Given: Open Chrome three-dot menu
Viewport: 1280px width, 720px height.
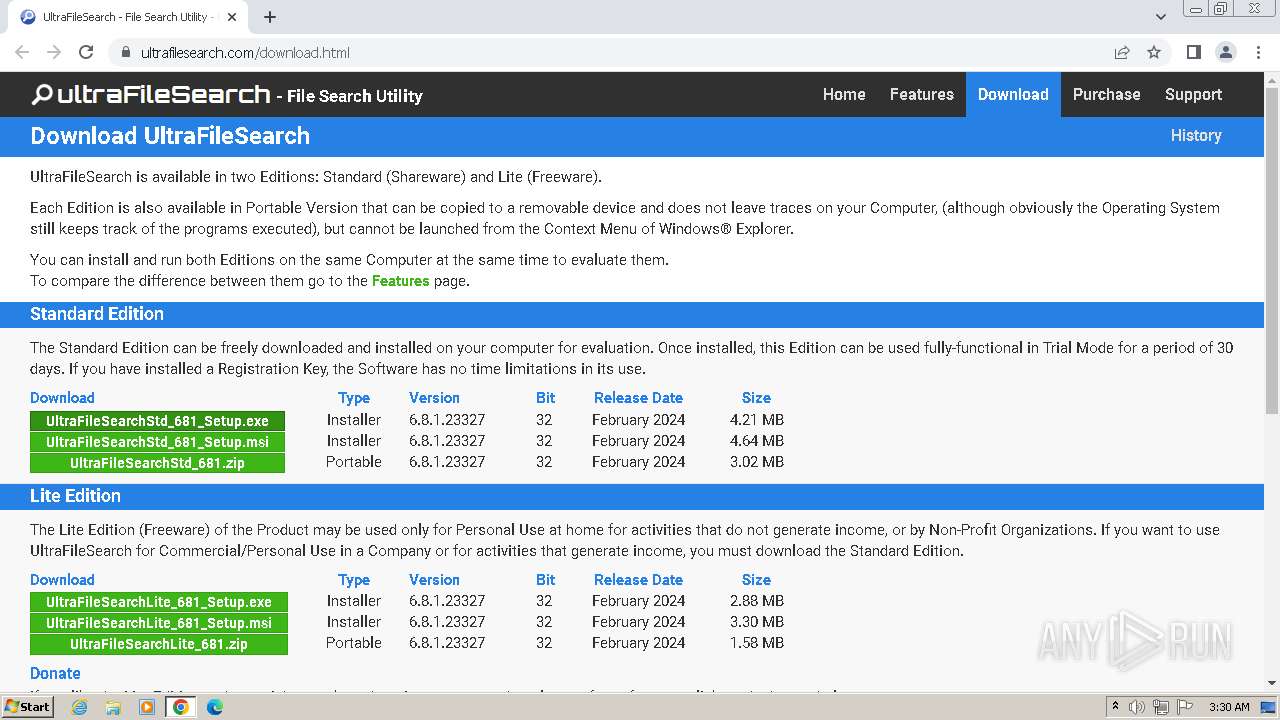Looking at the screenshot, I should (1257, 52).
